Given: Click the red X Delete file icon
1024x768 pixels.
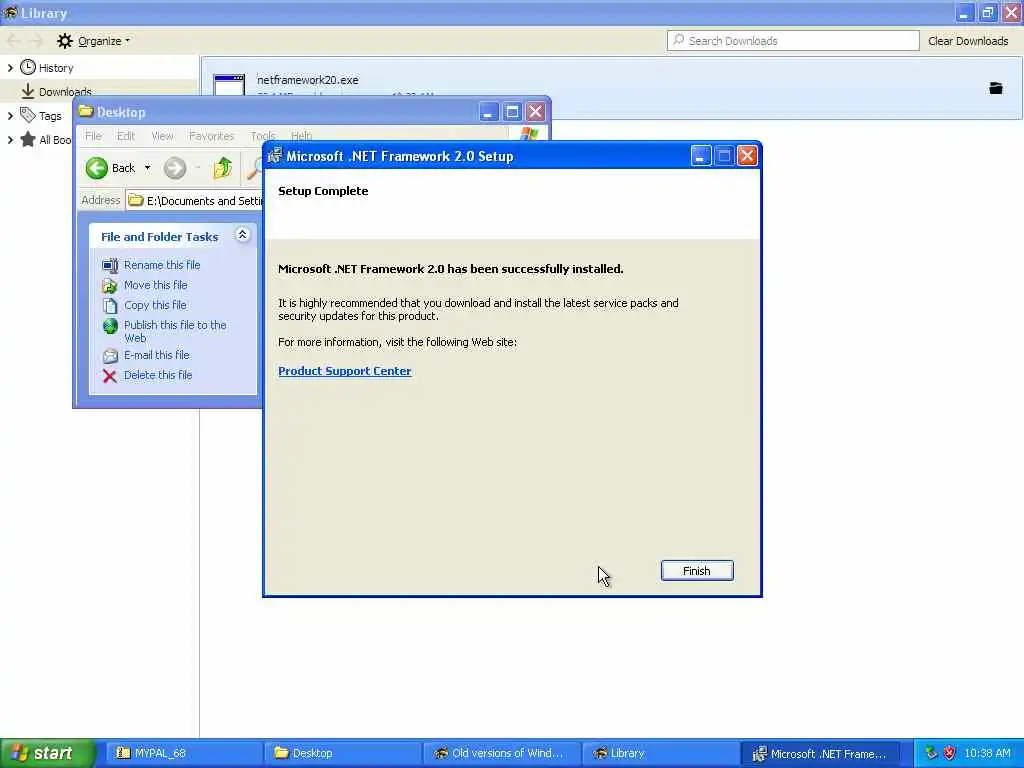Looking at the screenshot, I should click(110, 376).
